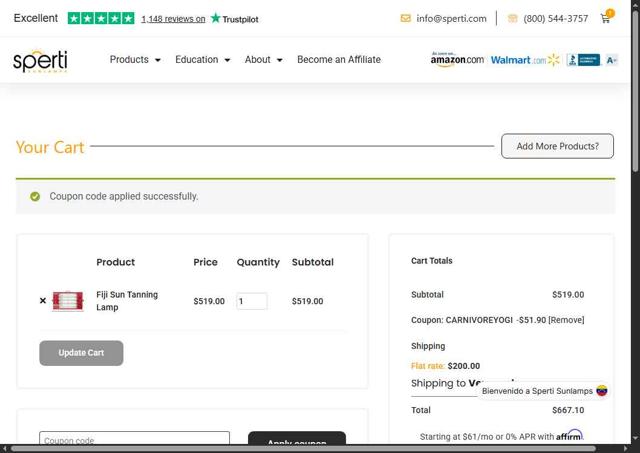
Task: Click the Cart Totals heading
Action: pos(431,261)
